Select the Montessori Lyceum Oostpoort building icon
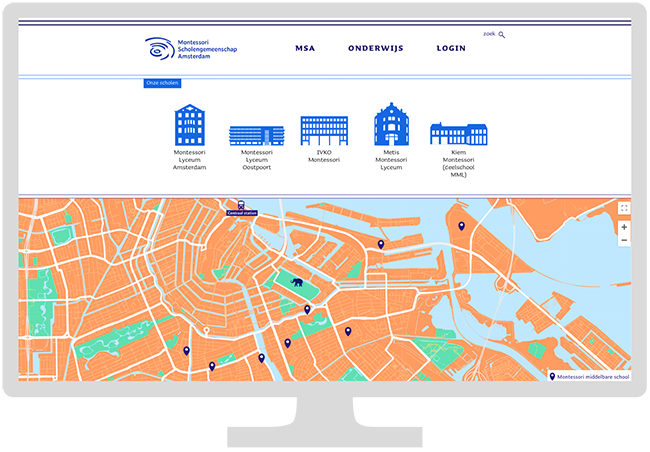Image resolution: width=650 pixels, height=452 pixels. point(257,136)
